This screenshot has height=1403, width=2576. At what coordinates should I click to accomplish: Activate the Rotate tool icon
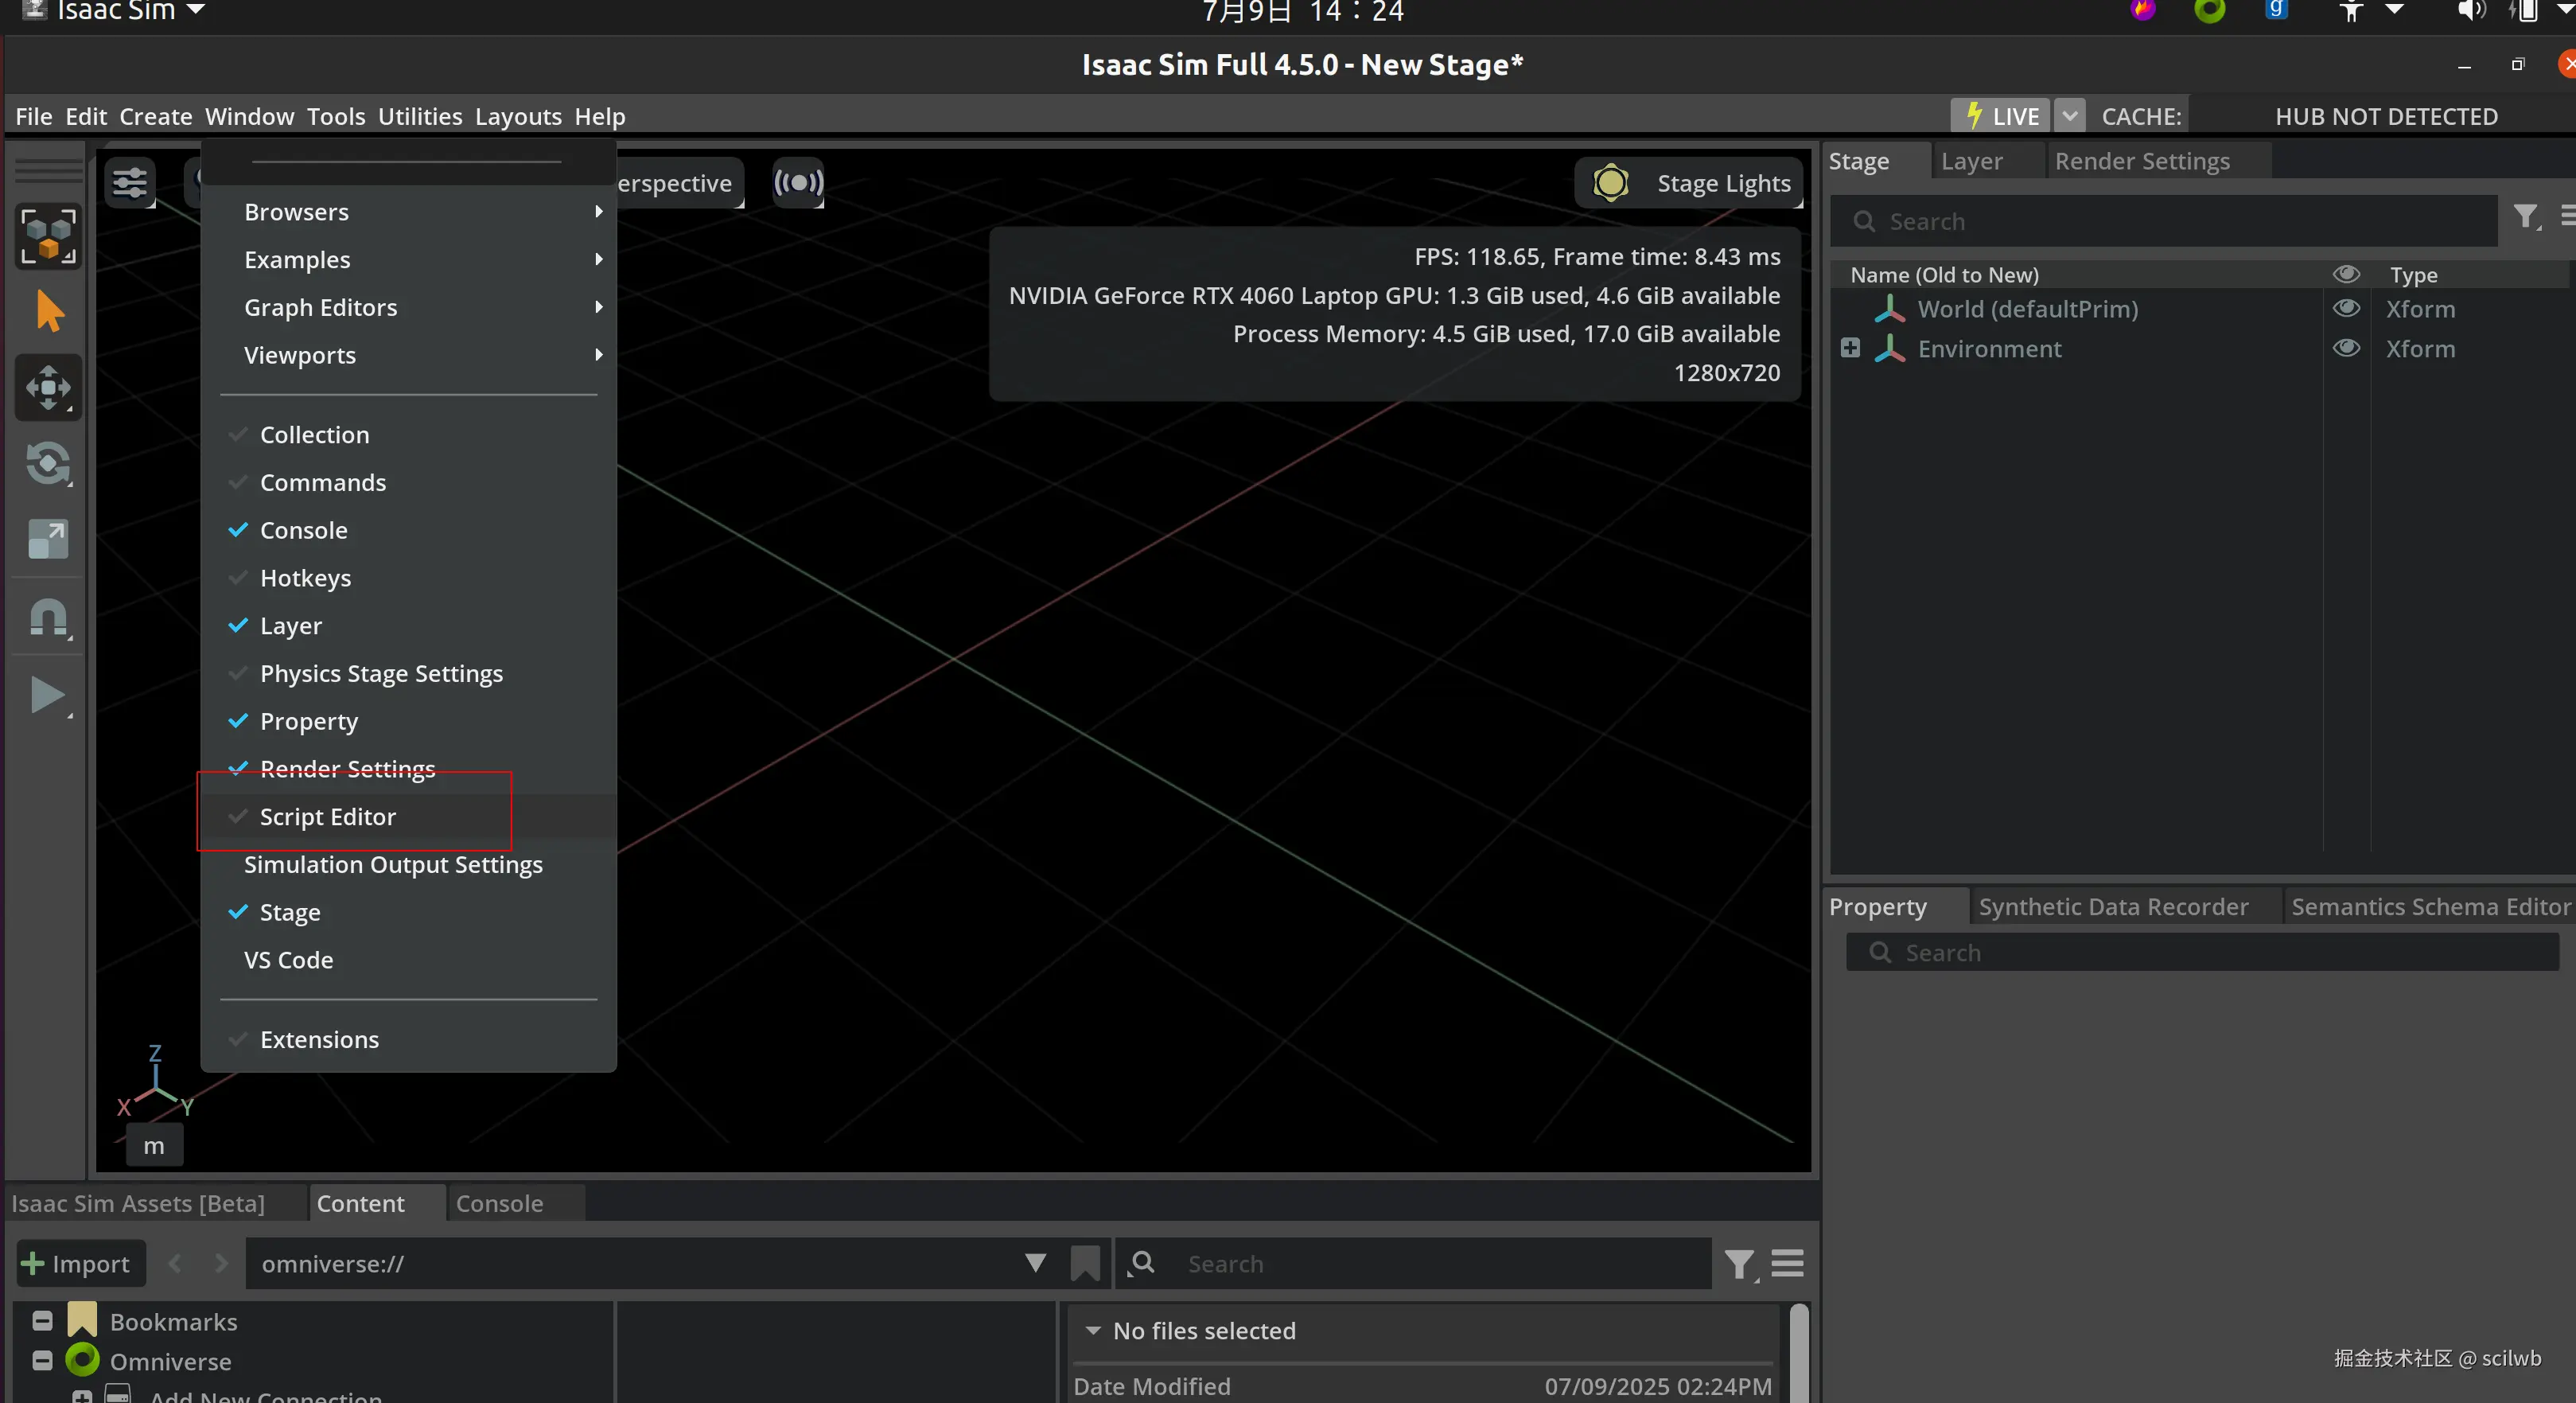[48, 463]
